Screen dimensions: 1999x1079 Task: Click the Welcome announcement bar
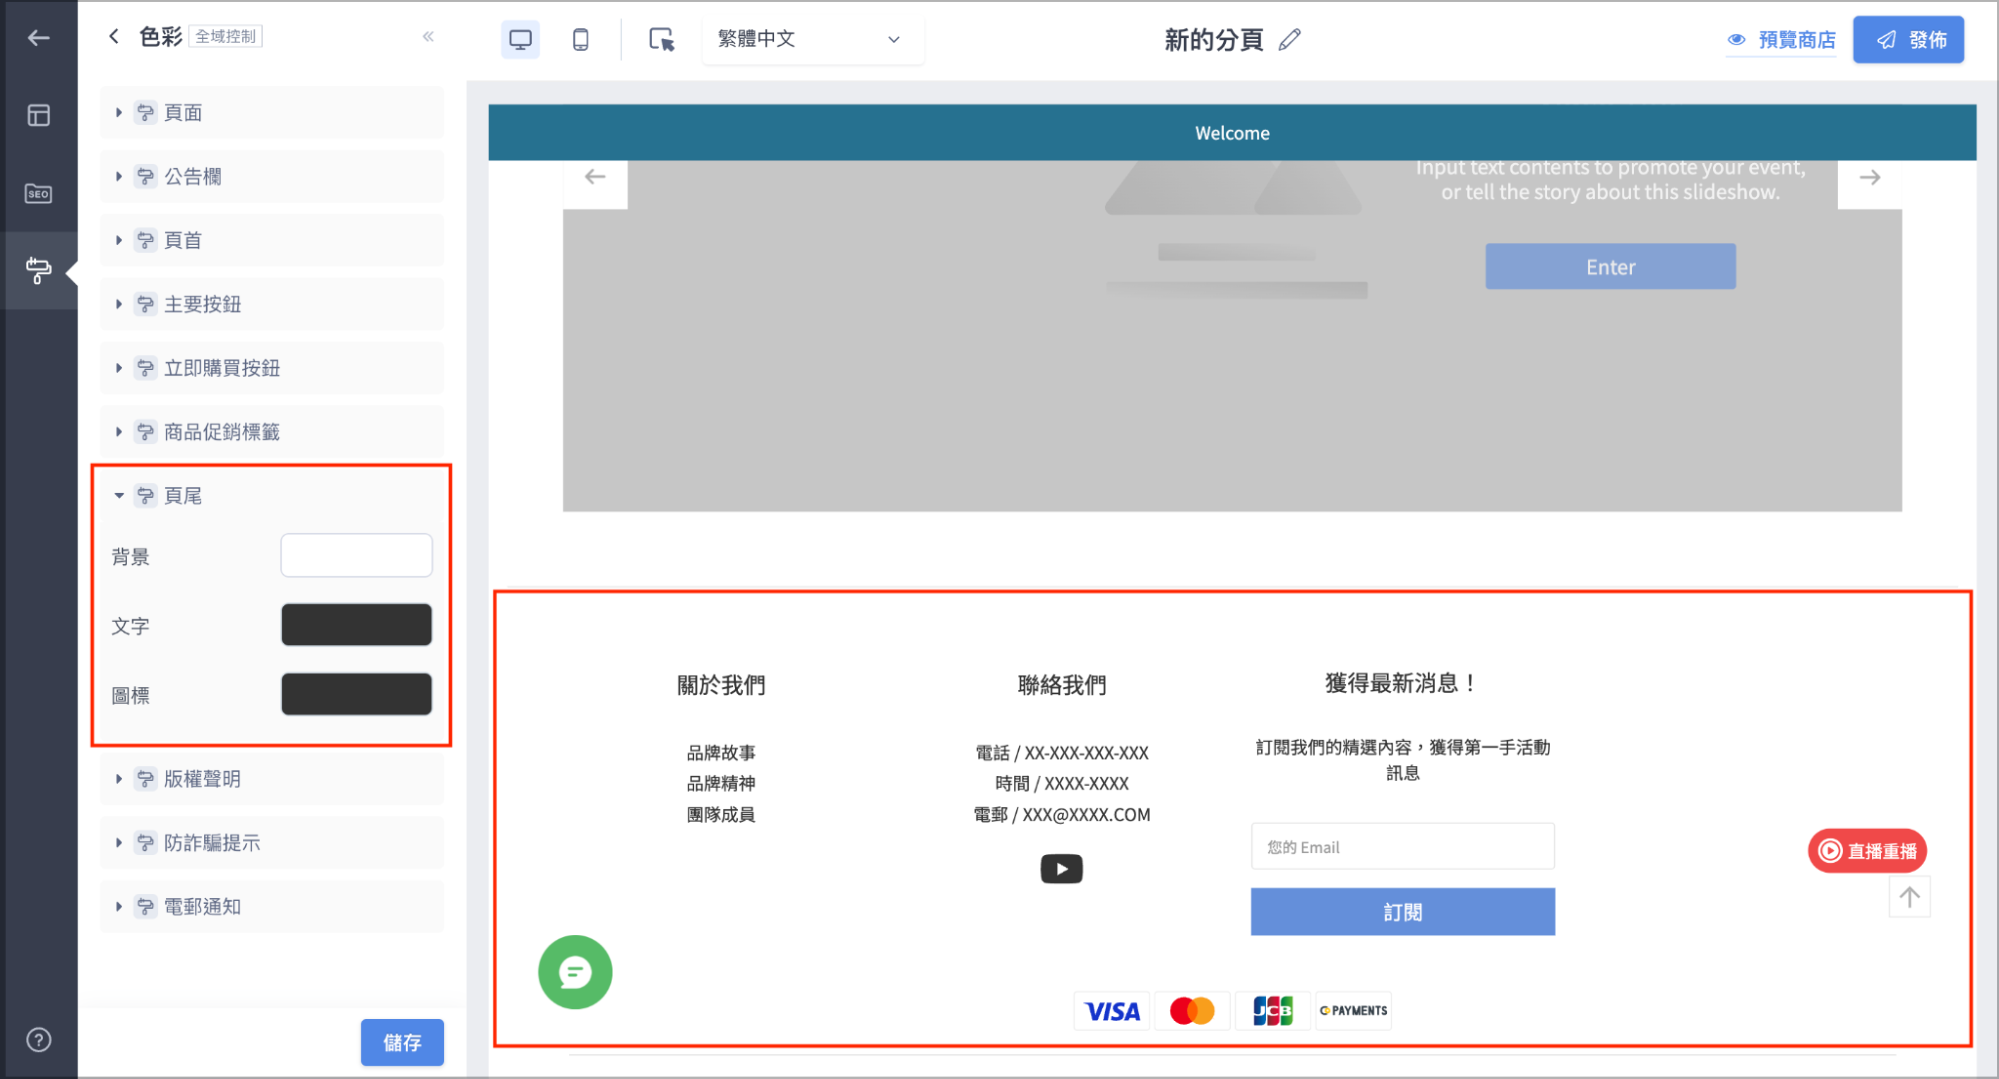point(1232,133)
